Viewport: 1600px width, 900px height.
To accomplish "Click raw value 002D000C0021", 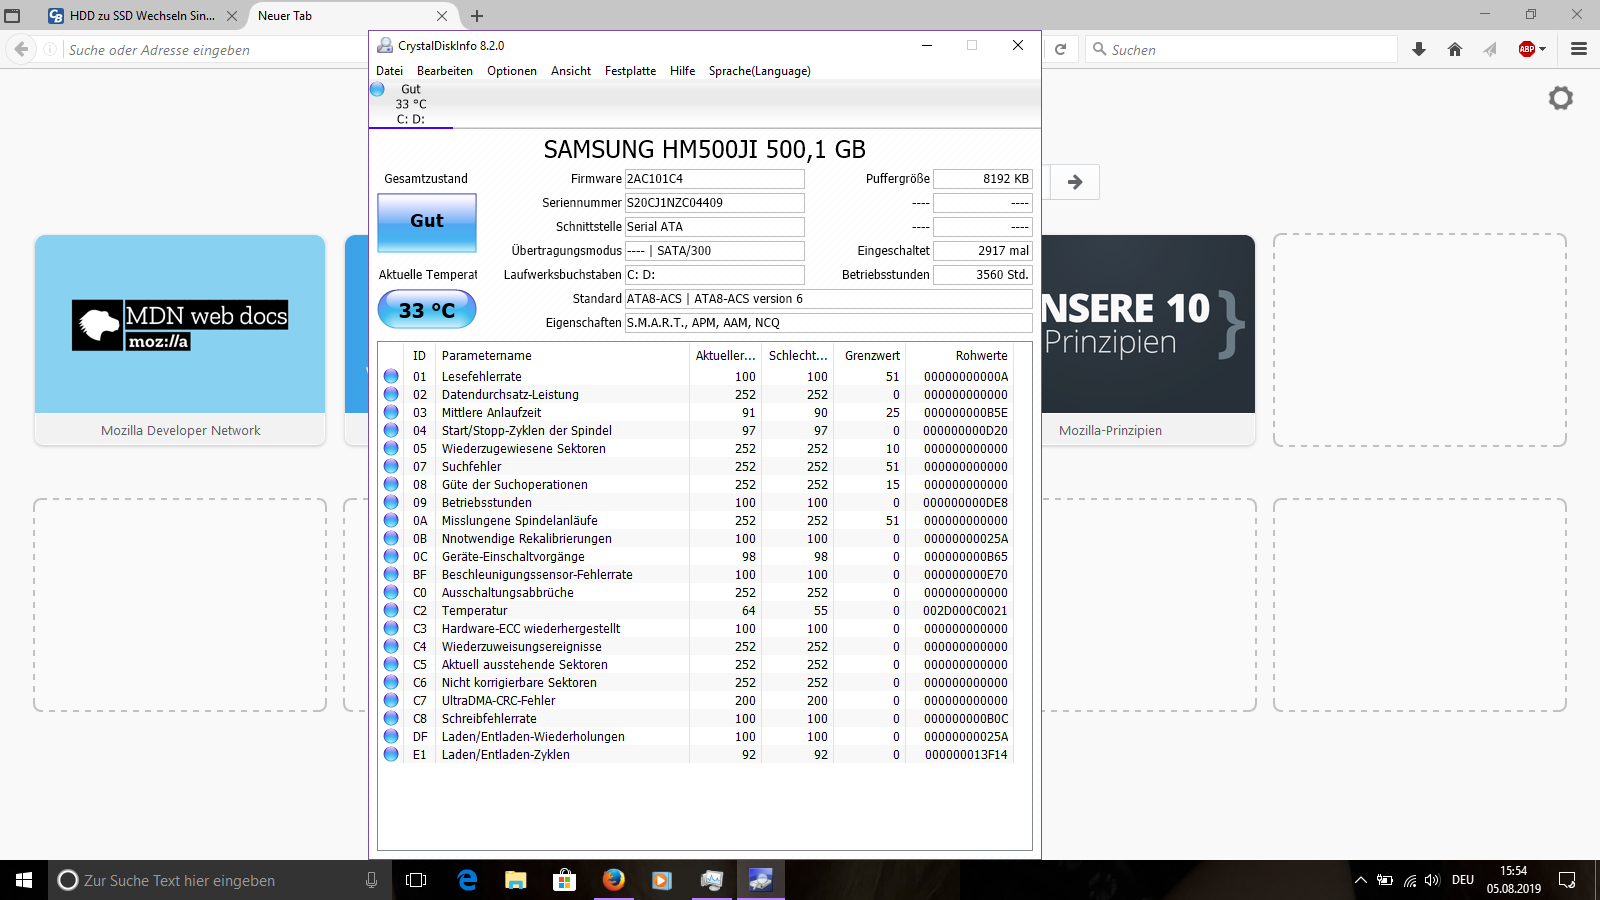I will click(965, 610).
